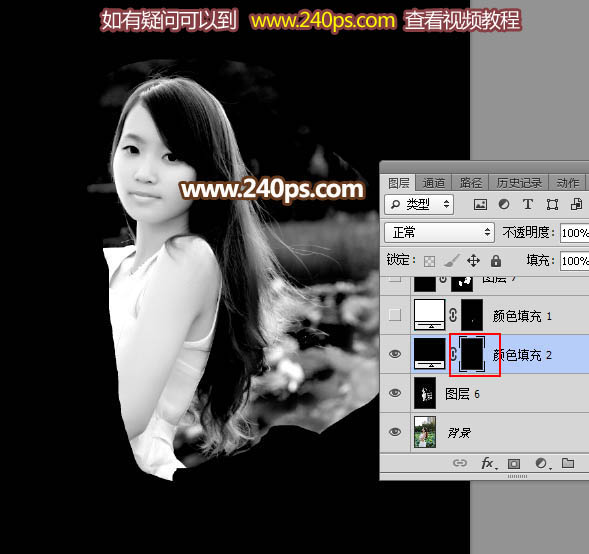
Task: Switch to the 通道 tab
Action: (x=433, y=183)
